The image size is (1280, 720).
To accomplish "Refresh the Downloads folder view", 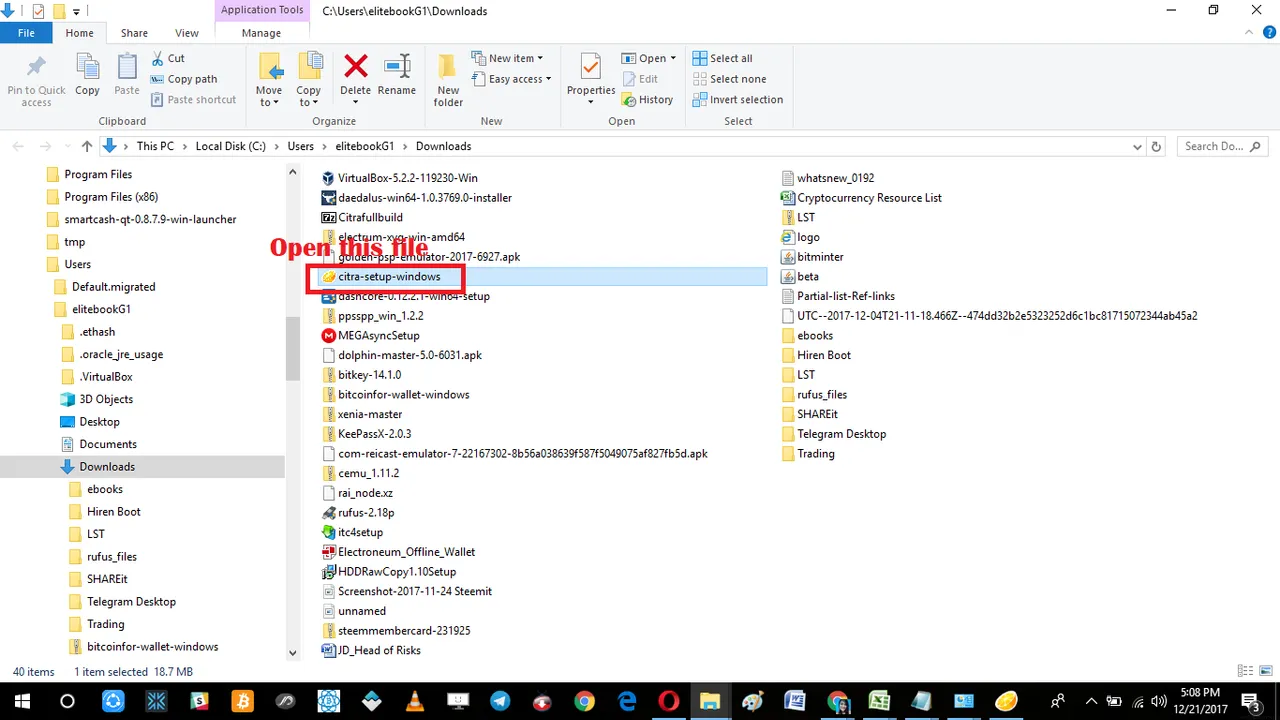I will (x=1156, y=146).
